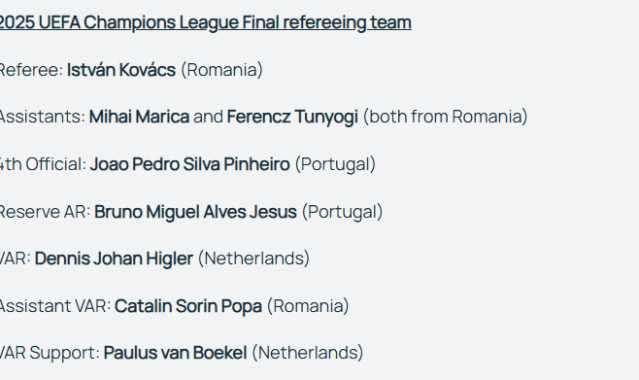Click the 2025 UEFA Champions League Final heading
This screenshot has width=639, height=380.
pos(205,22)
